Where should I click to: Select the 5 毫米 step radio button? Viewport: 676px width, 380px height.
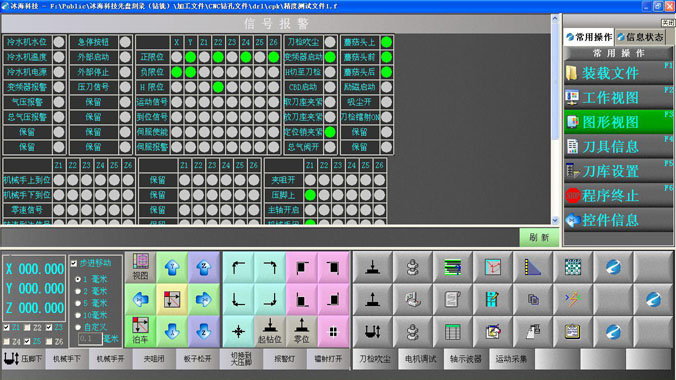coord(78,303)
